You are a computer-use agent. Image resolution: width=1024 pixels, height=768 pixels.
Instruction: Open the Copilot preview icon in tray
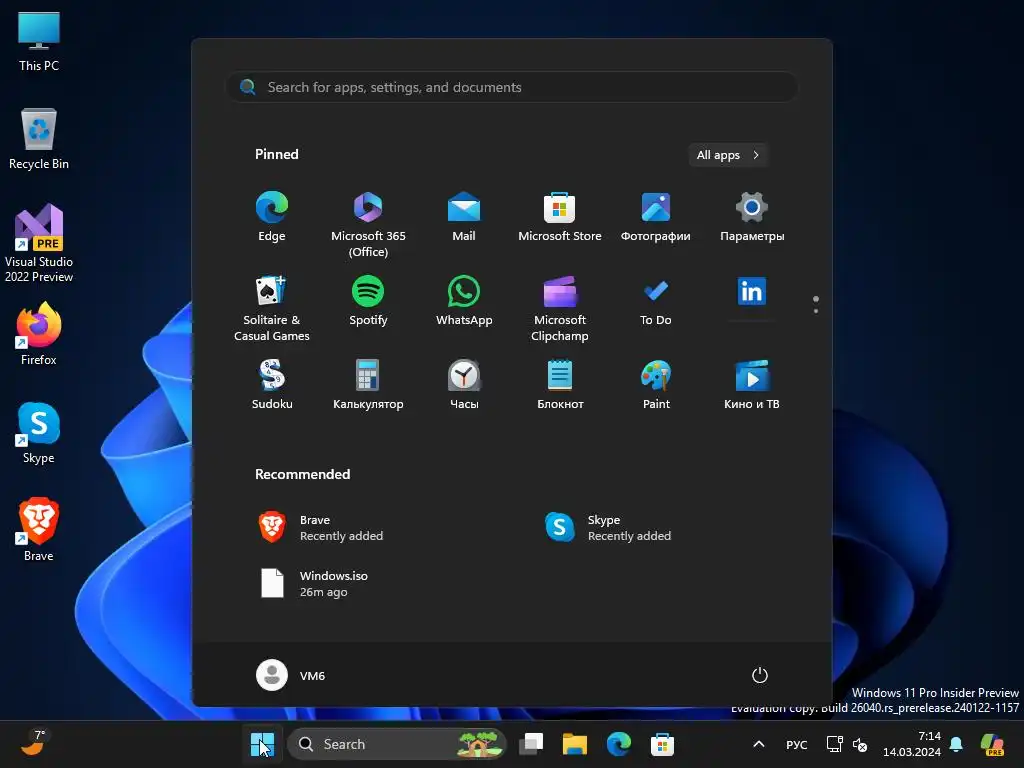pos(992,744)
